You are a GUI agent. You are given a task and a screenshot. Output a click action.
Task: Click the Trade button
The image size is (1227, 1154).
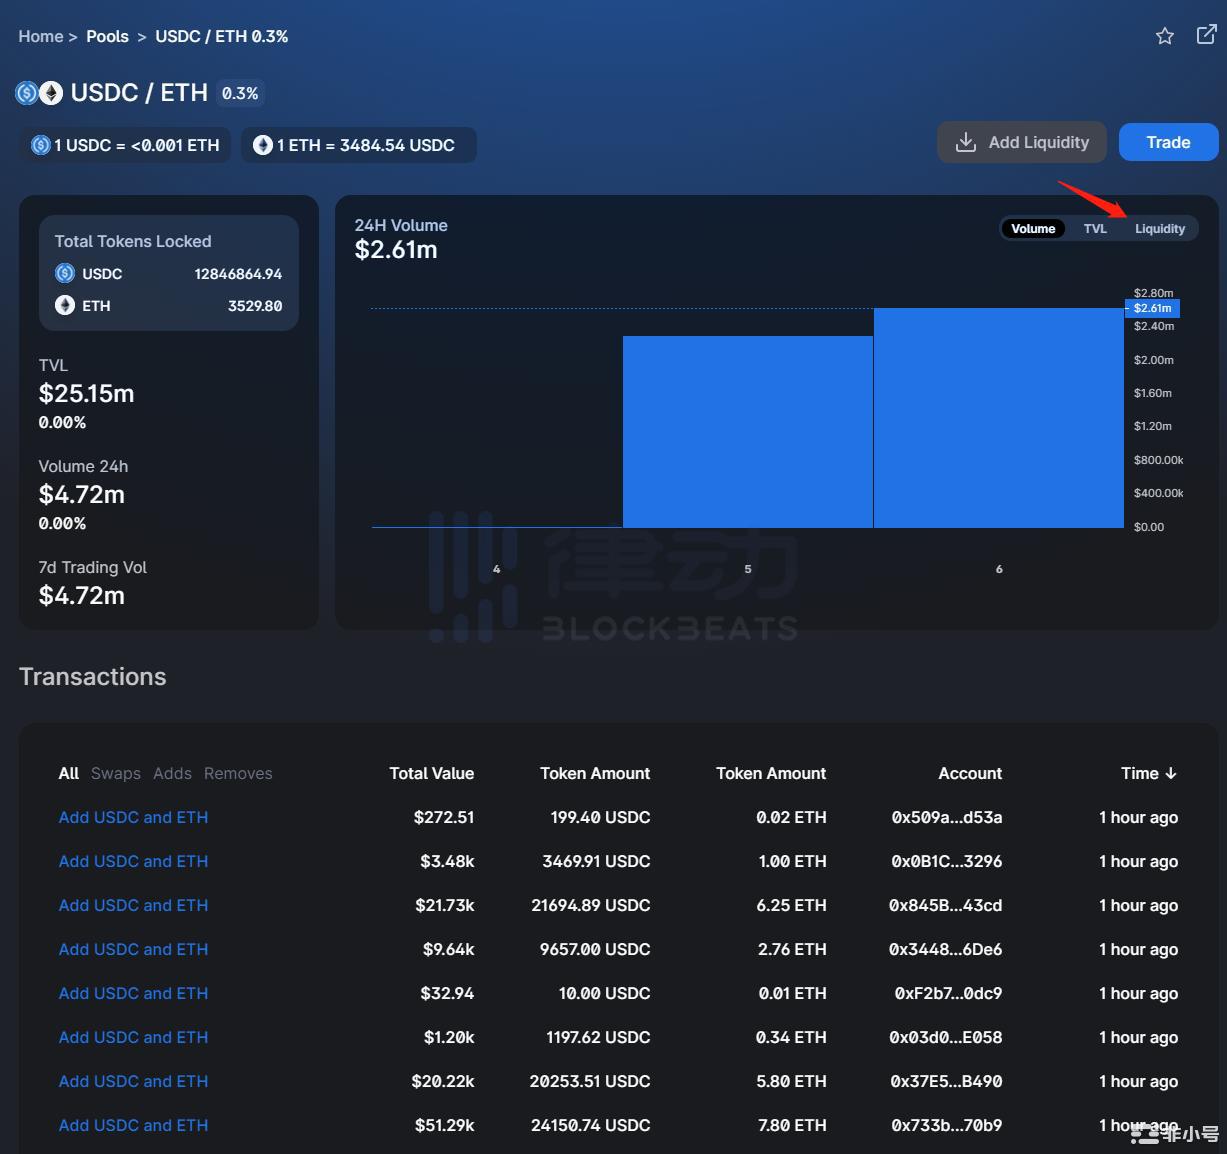1169,142
